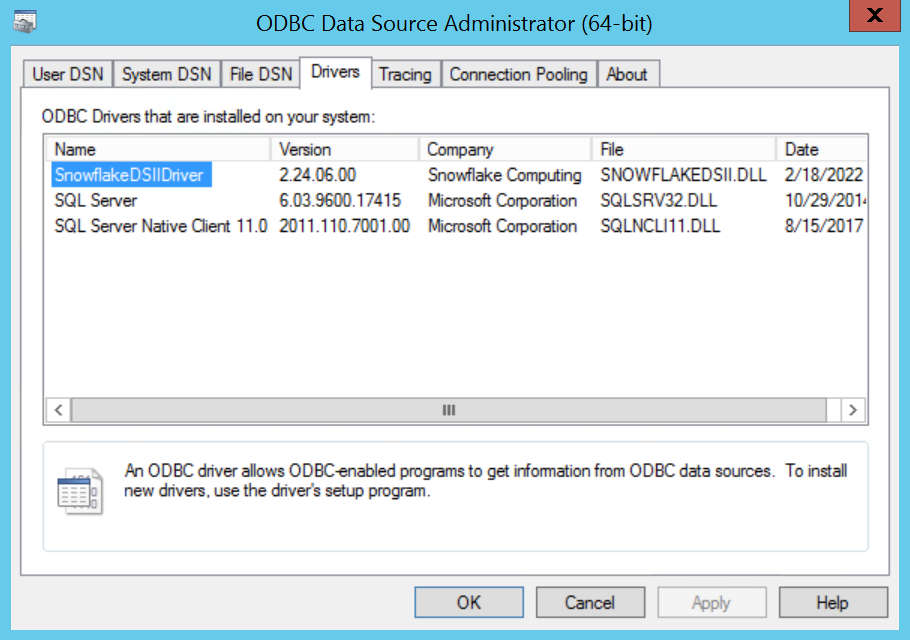Screen dimensions: 910x640
Task: Select the SnowflakeDSIIDriver row
Action: pyautogui.click(x=129, y=175)
